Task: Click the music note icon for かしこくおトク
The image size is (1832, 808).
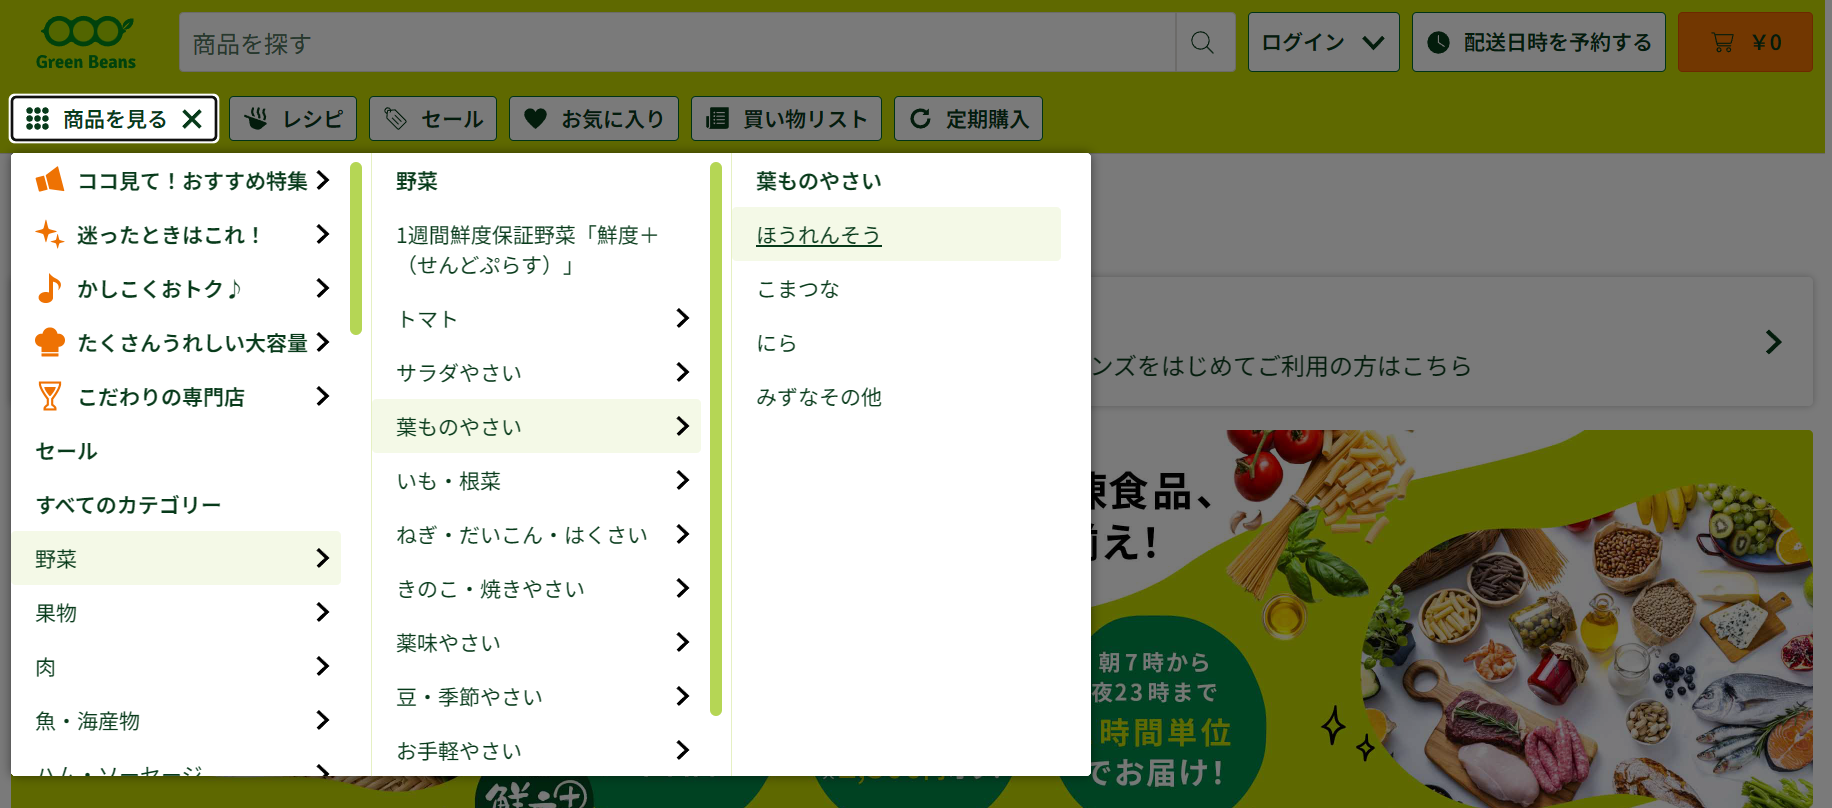Action: [50, 288]
